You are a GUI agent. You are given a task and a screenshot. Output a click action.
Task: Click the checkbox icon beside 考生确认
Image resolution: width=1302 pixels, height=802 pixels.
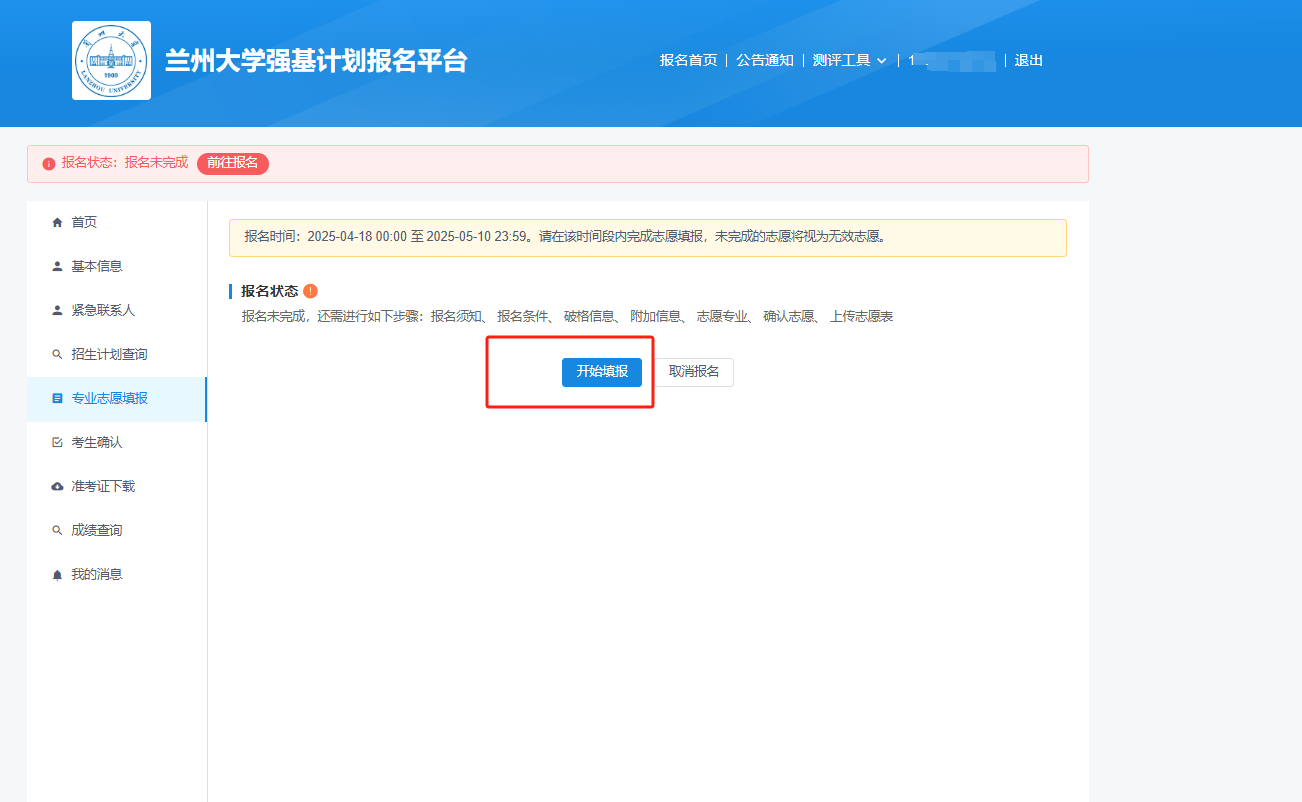coord(57,443)
